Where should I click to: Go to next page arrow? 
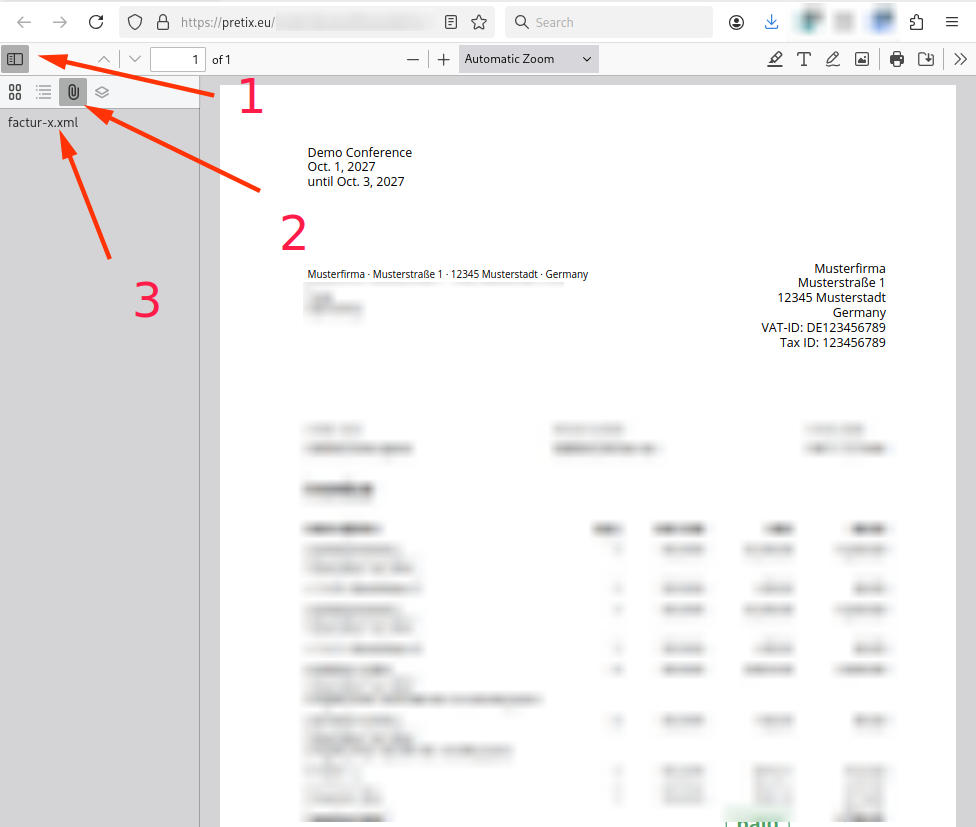[135, 59]
